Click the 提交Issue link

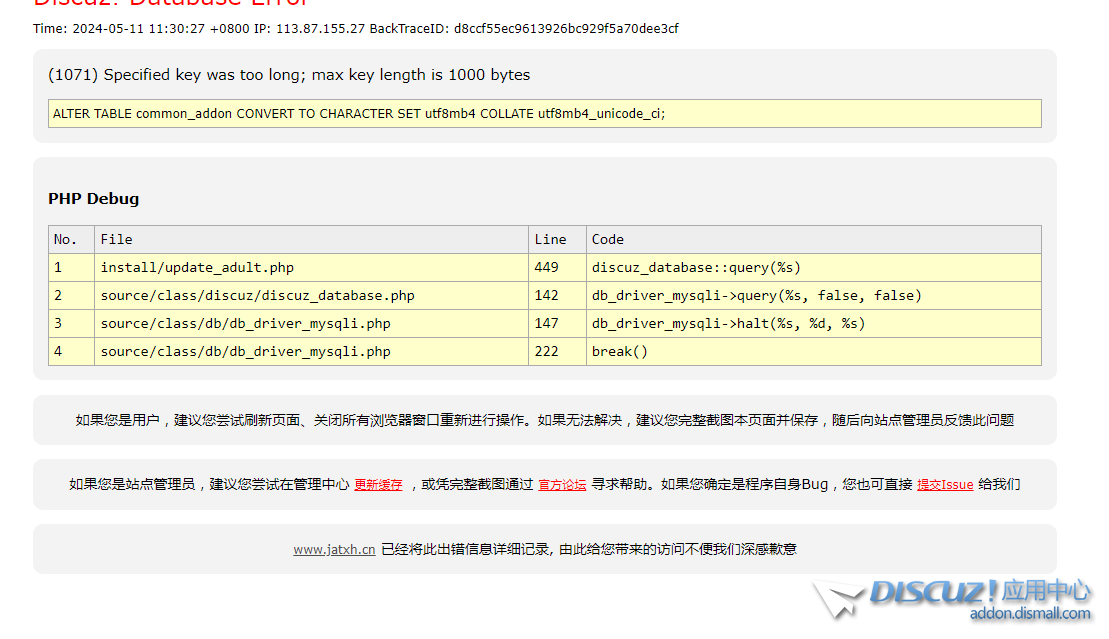(944, 485)
